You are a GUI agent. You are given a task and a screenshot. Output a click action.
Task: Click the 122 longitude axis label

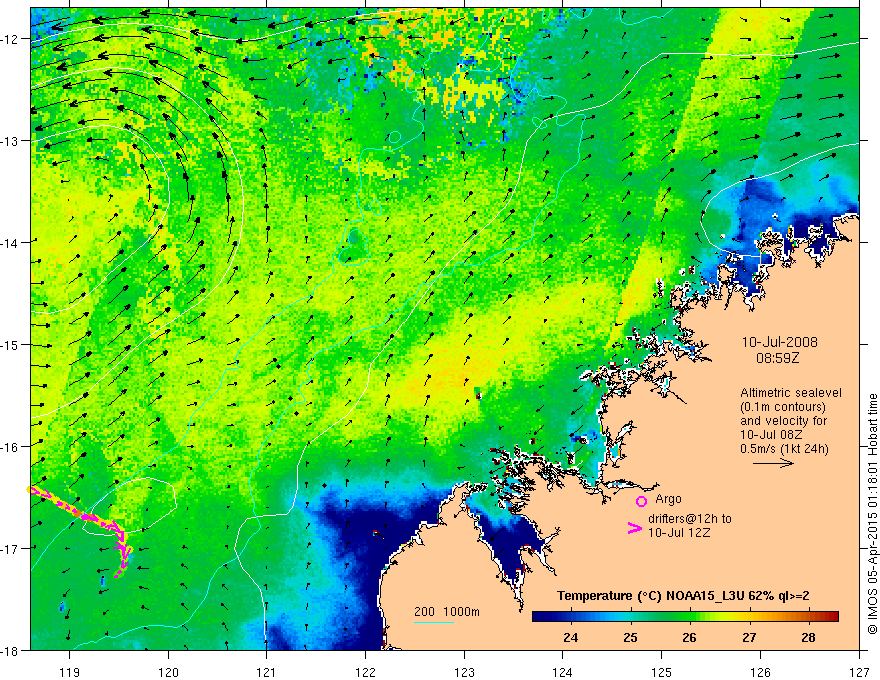tap(365, 672)
